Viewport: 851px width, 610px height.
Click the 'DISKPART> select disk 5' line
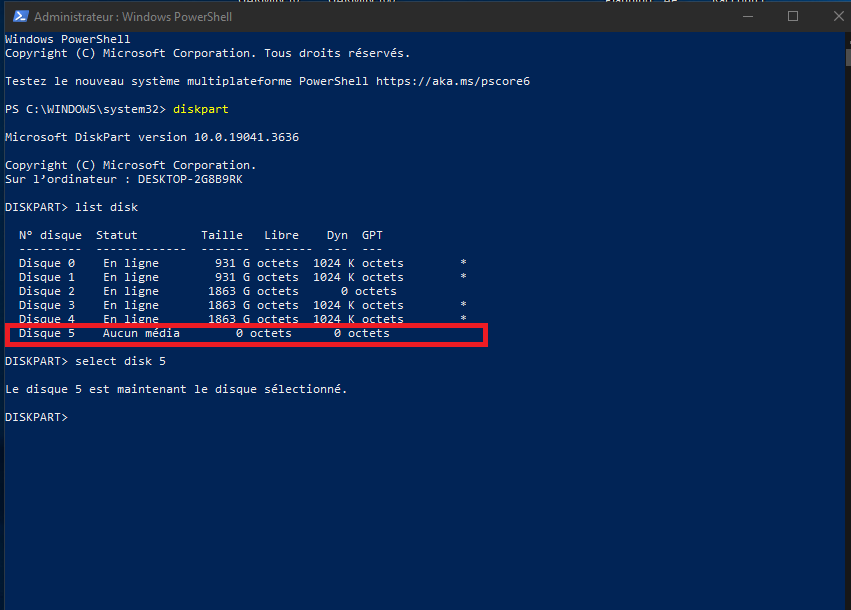pyautogui.click(x=85, y=361)
